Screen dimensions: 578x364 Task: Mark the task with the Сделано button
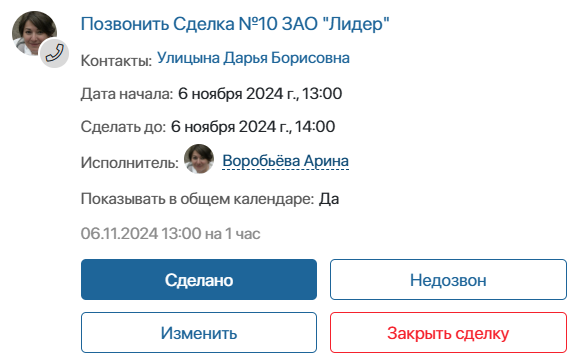click(199, 280)
